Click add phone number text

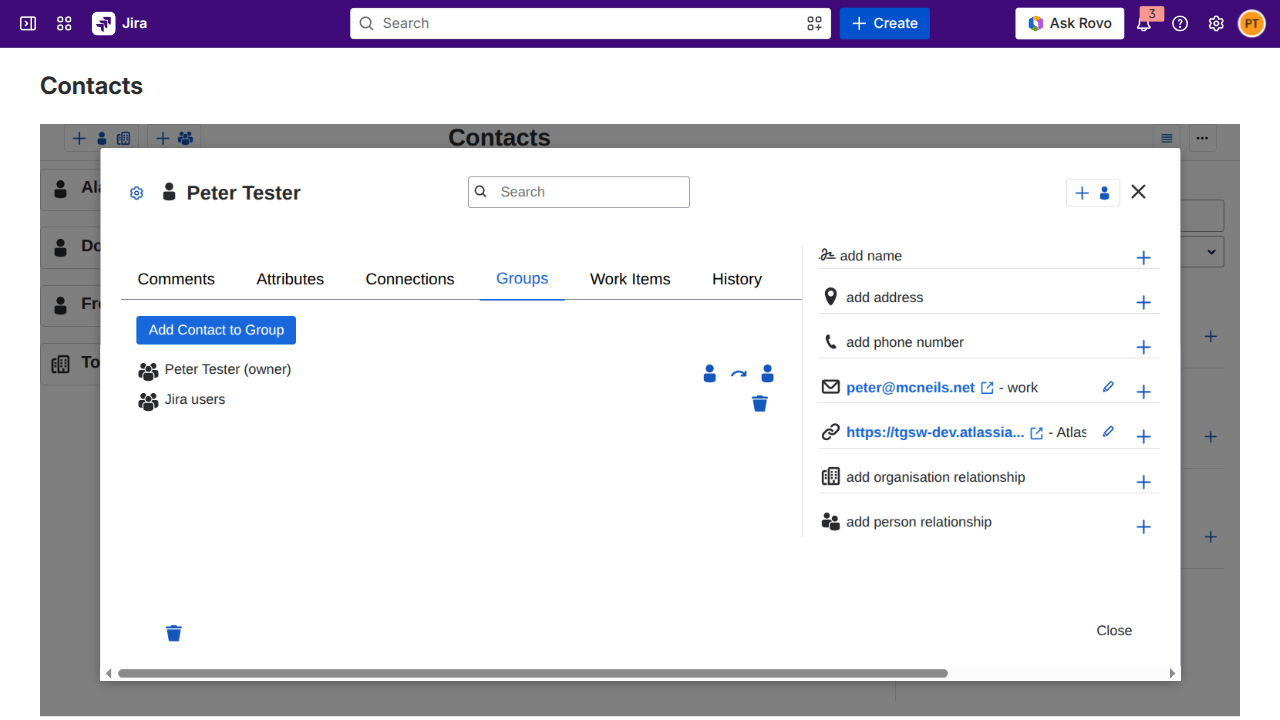[905, 342]
